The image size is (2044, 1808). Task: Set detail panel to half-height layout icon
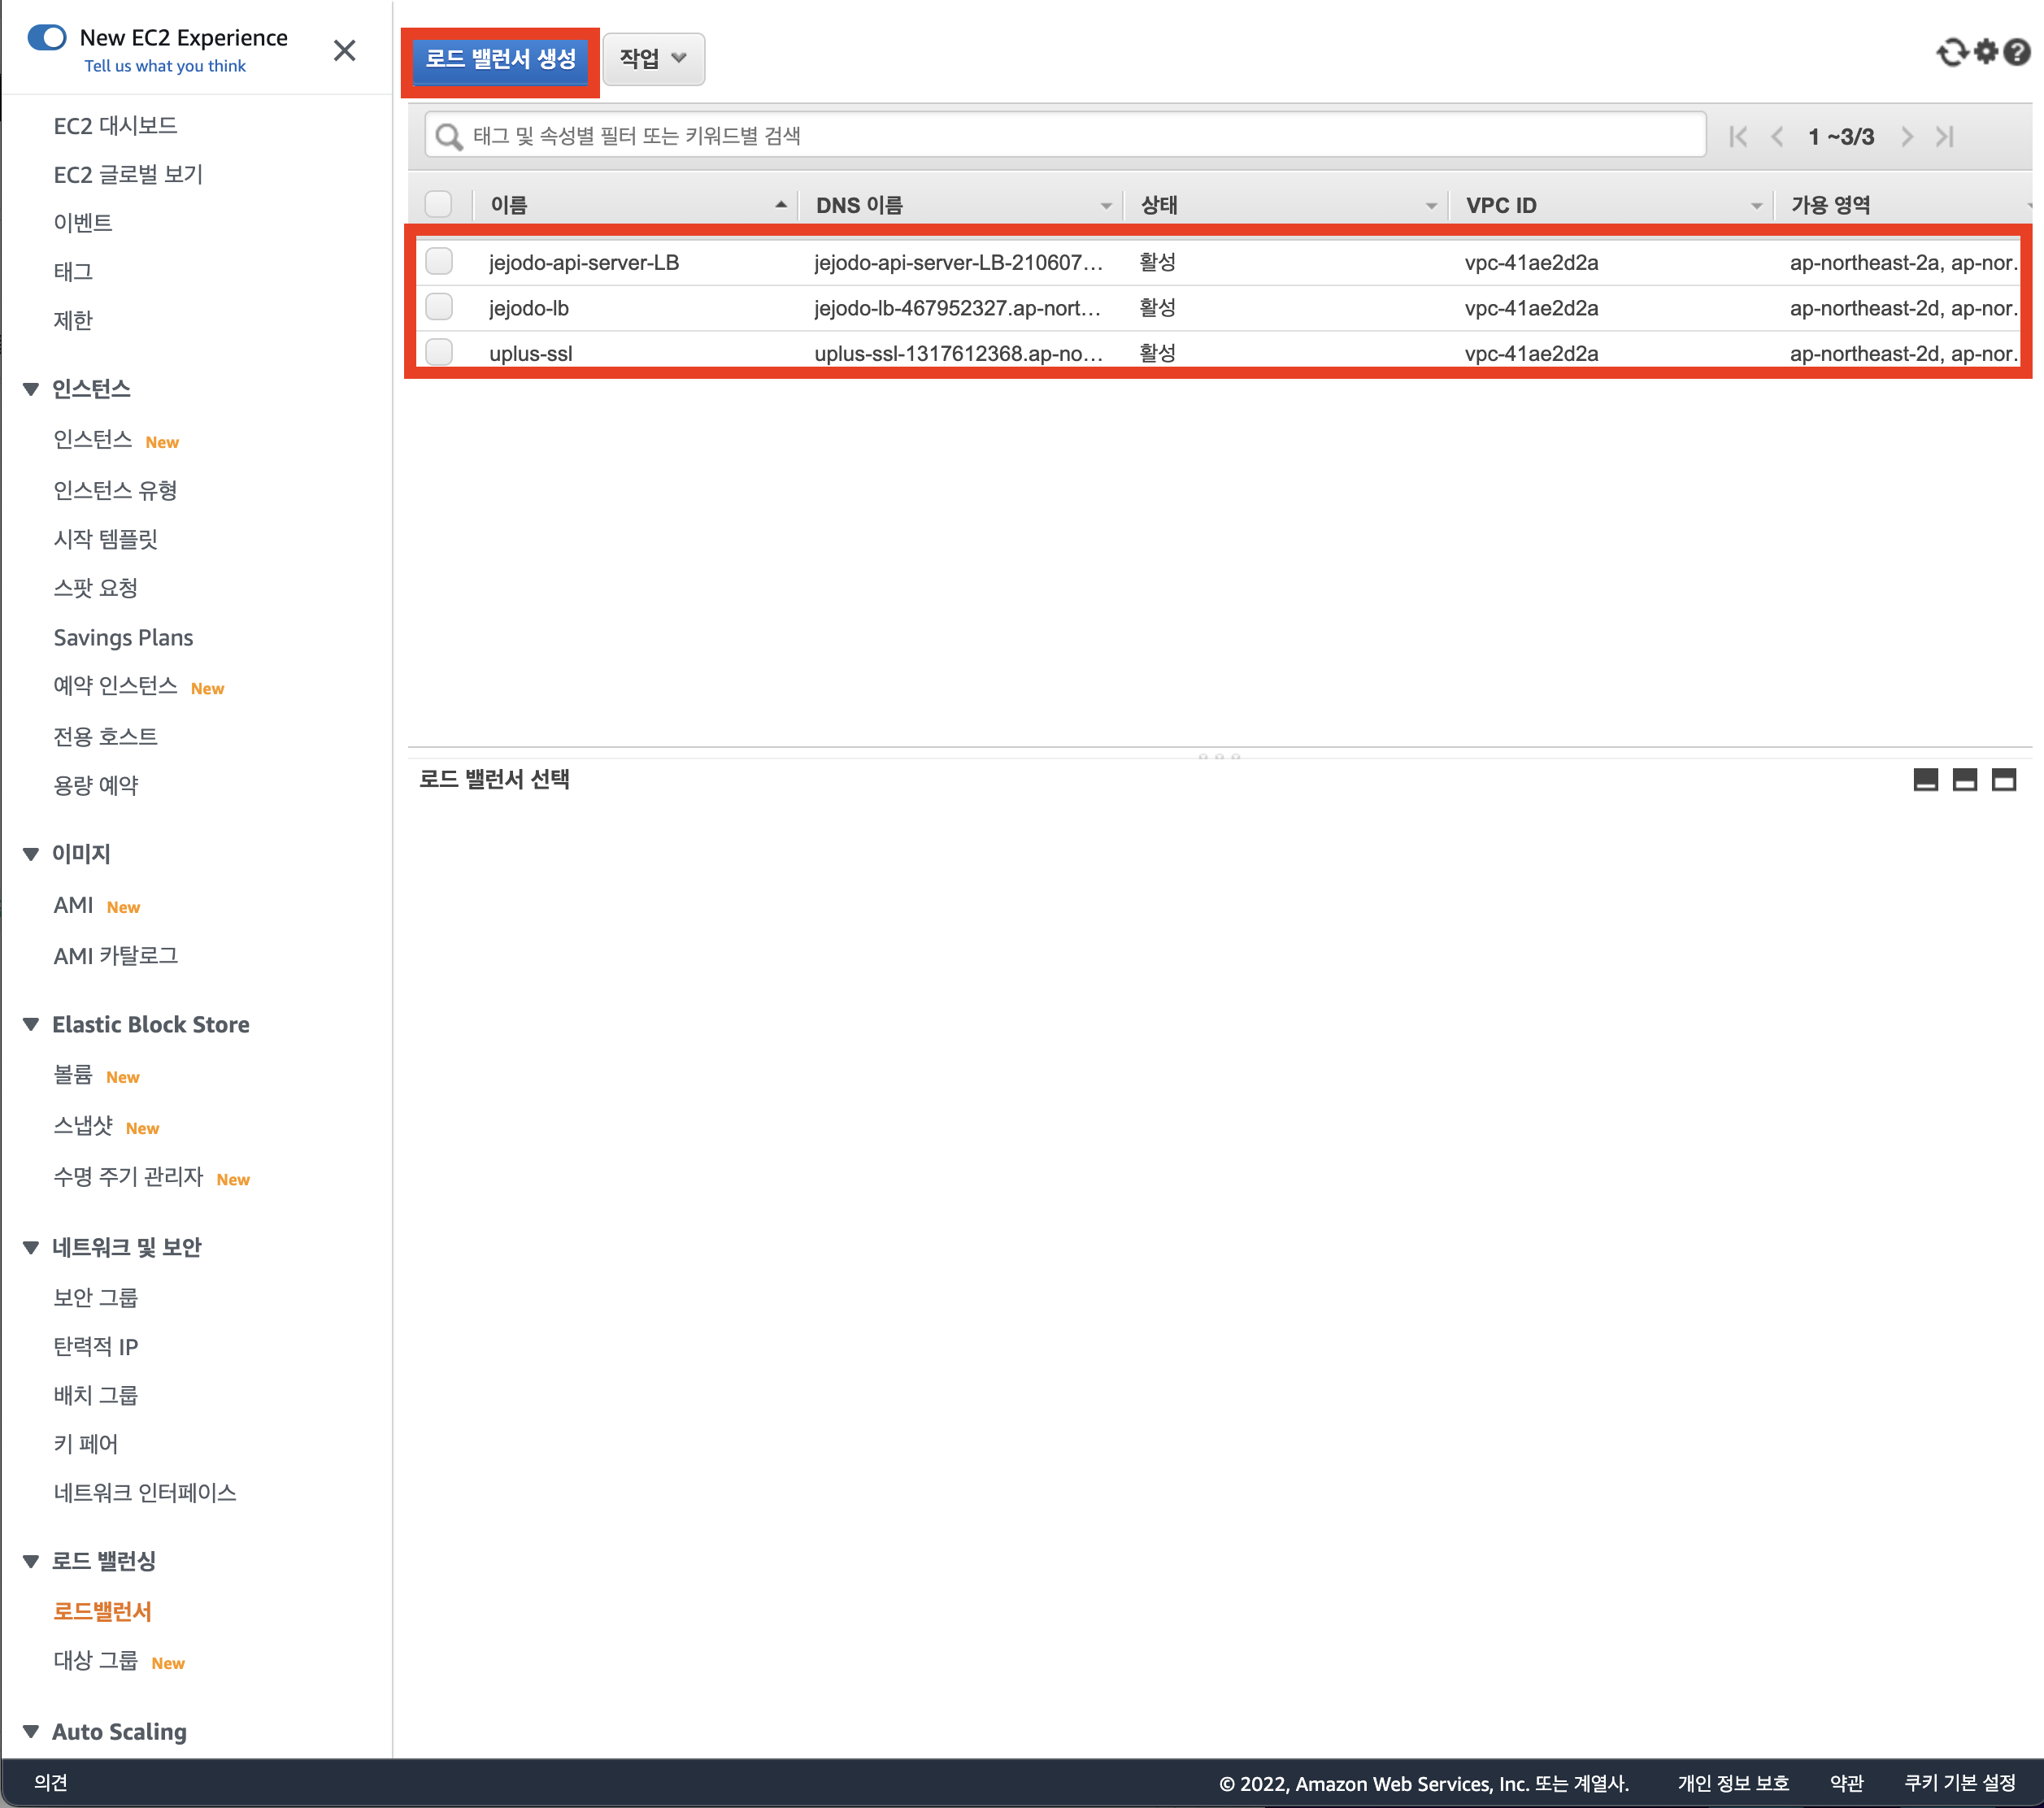pos(1964,780)
